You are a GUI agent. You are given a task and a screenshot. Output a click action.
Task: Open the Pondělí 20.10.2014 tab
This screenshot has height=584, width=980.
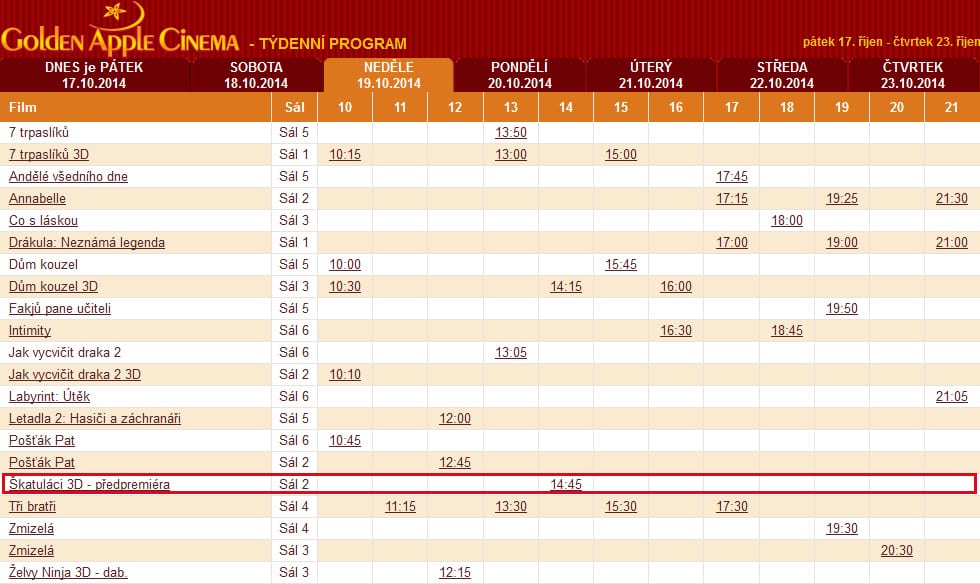pos(519,75)
